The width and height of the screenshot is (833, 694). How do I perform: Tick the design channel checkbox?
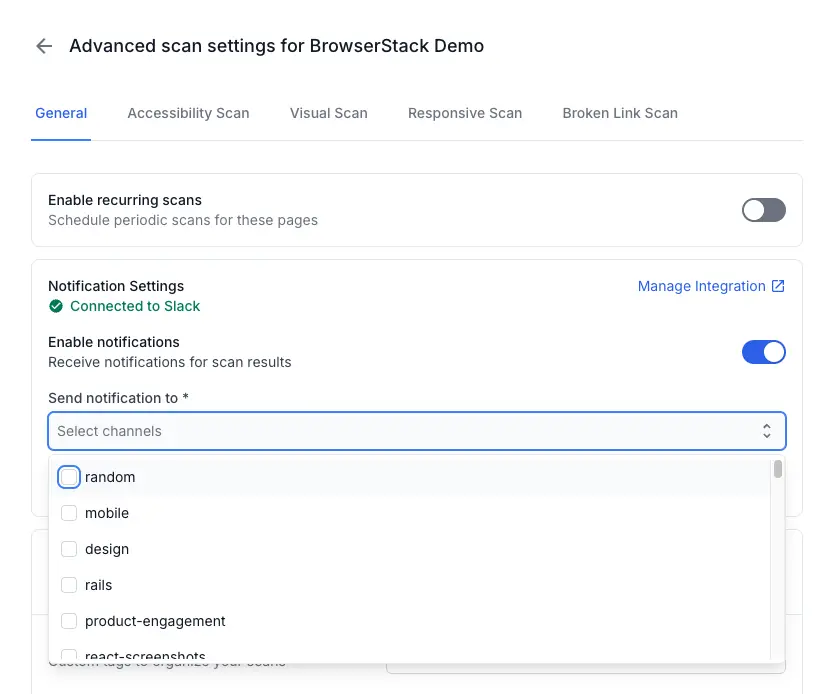tap(69, 550)
